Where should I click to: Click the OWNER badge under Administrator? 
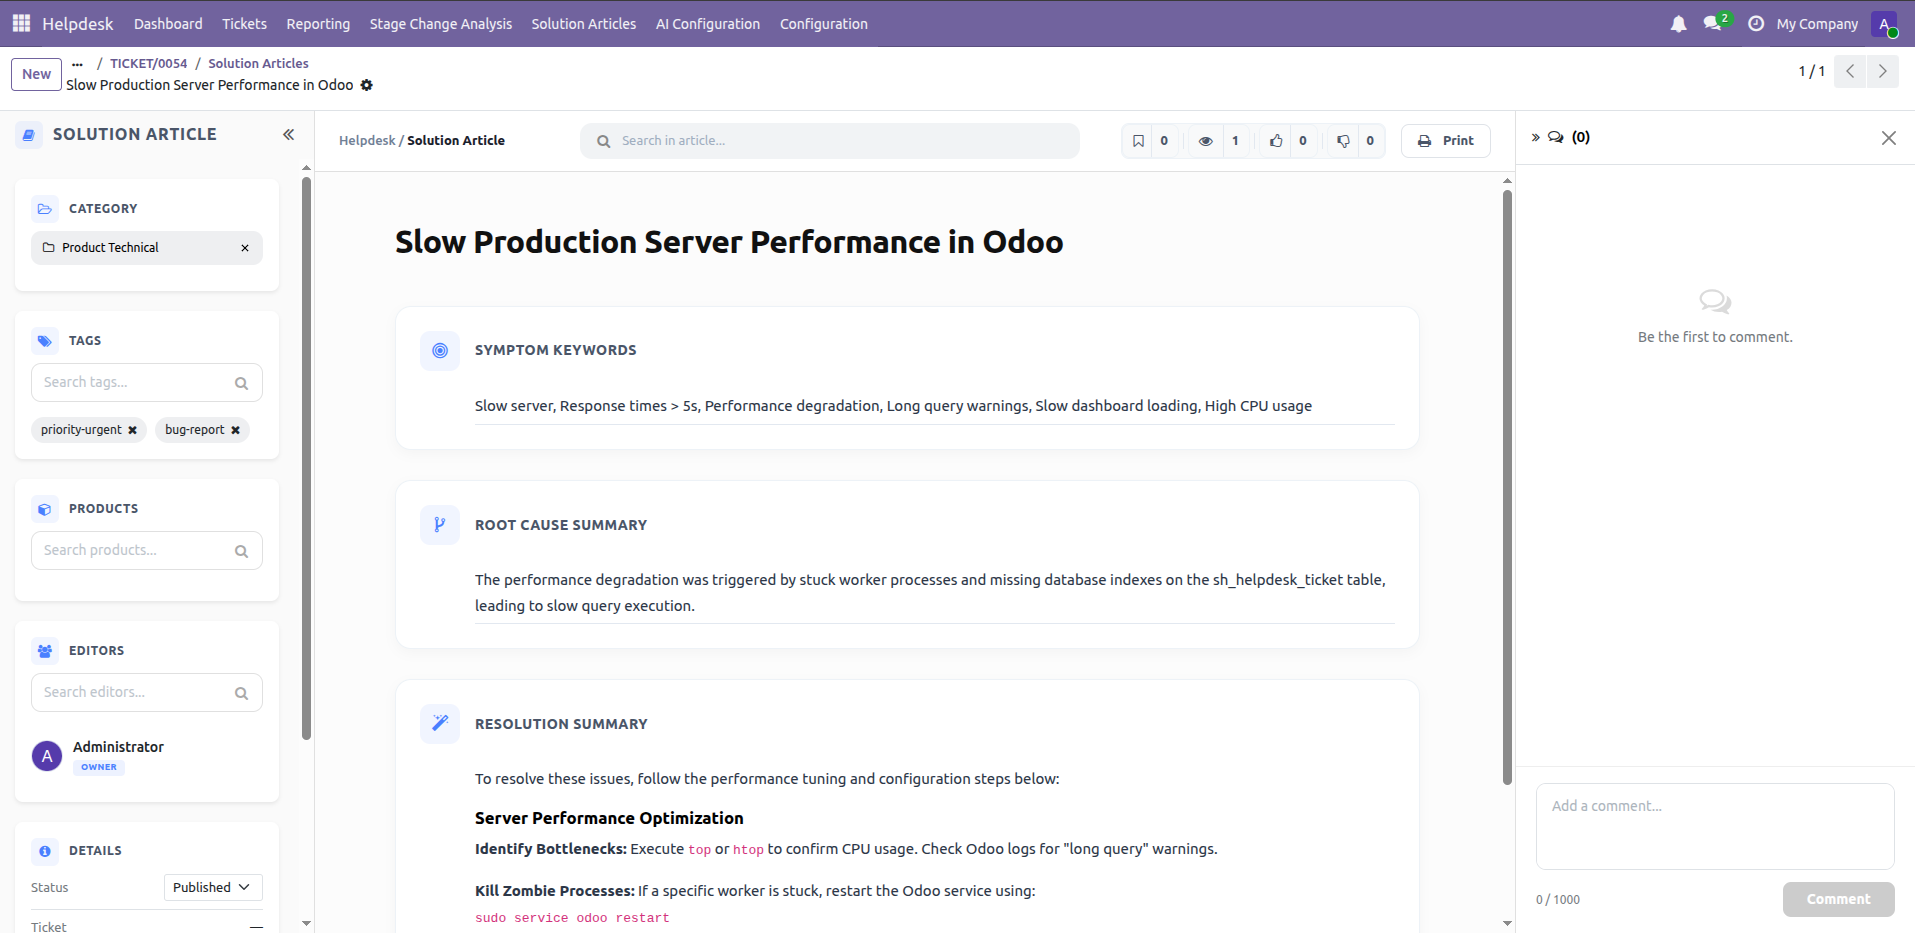click(99, 768)
